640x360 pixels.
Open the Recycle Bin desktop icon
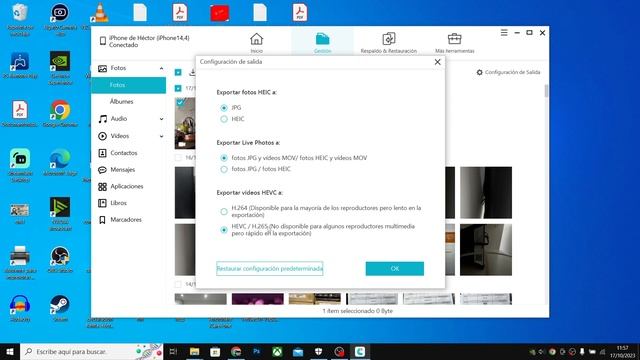click(20, 19)
